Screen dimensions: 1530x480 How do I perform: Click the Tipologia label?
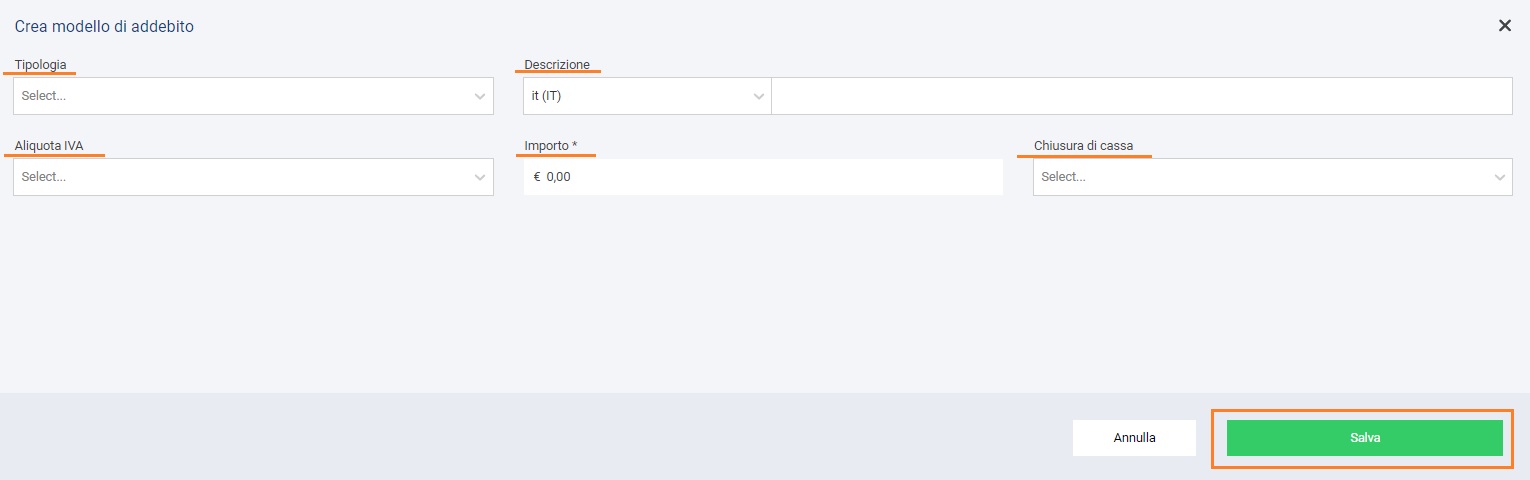[x=41, y=65]
